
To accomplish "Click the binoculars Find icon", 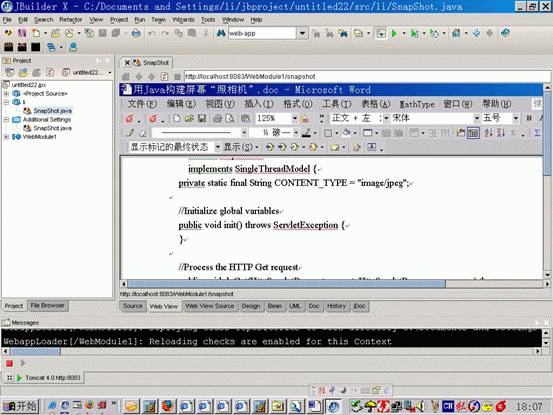I will point(221,33).
